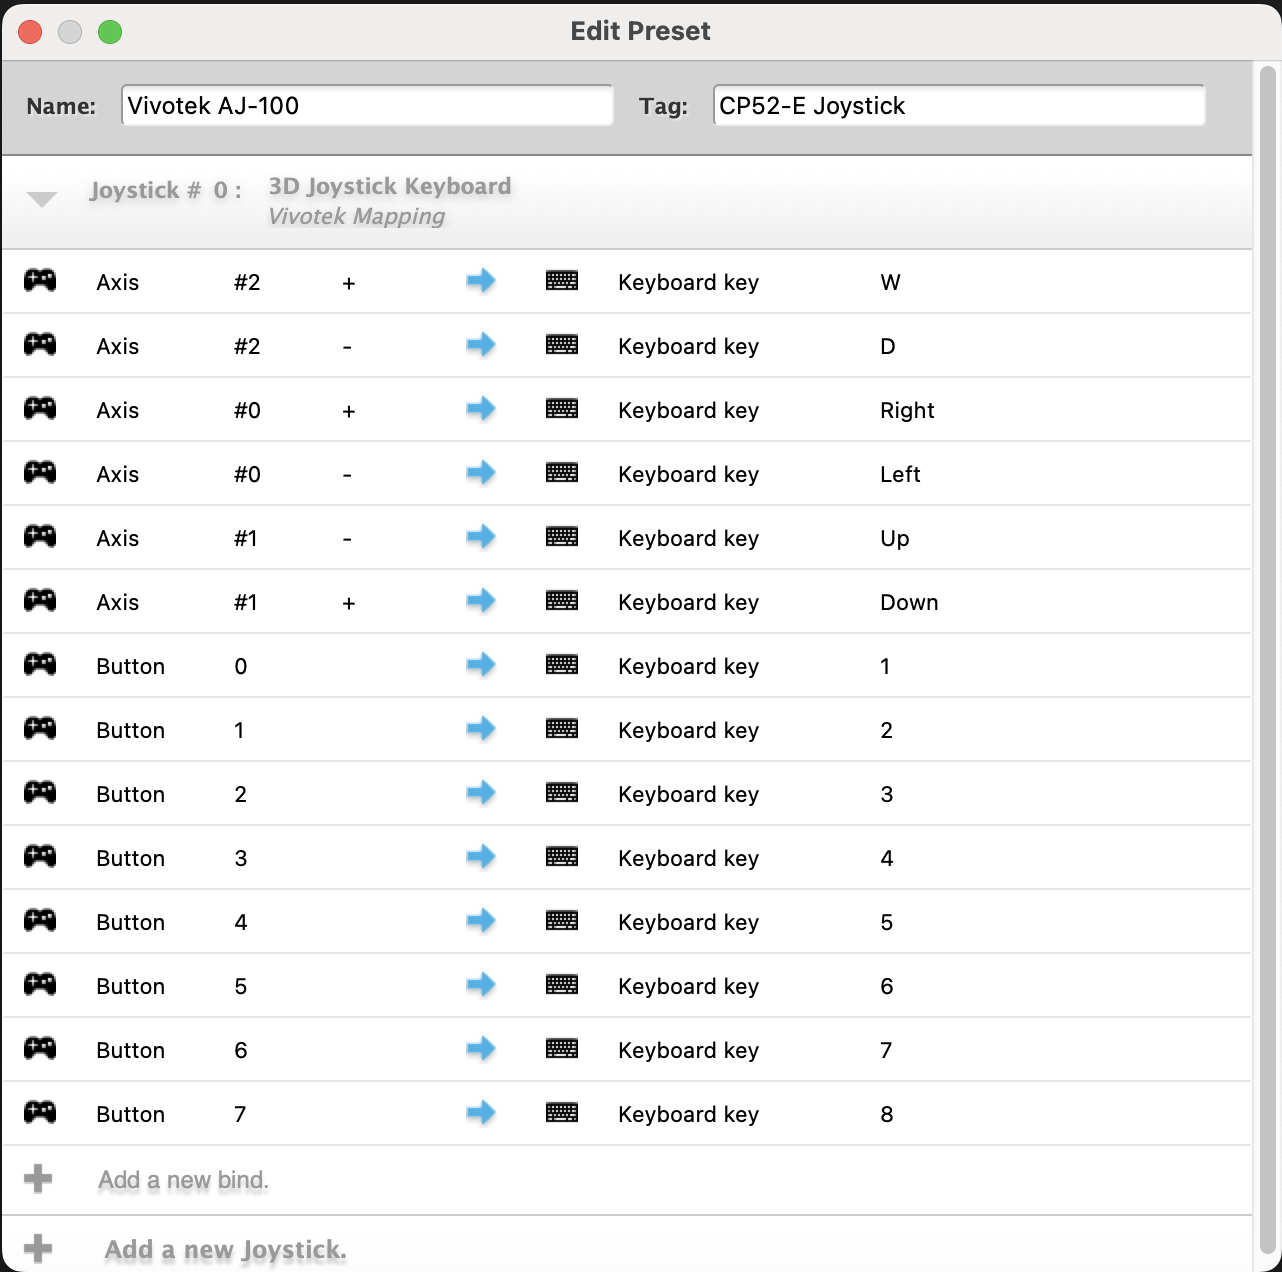
Task: Click Add a new Joystick link
Action: point(226,1249)
